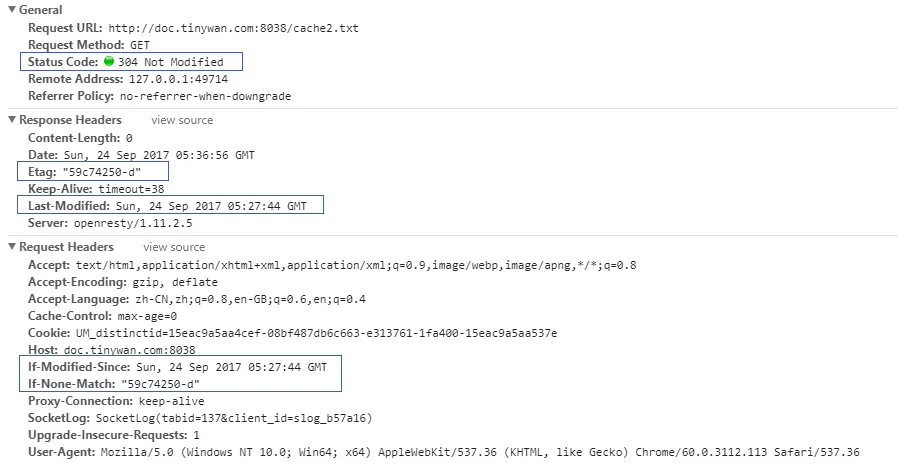Viewport: 898px width, 465px height.
Task: Click the If-Modified-Since request header
Action: pos(178,367)
